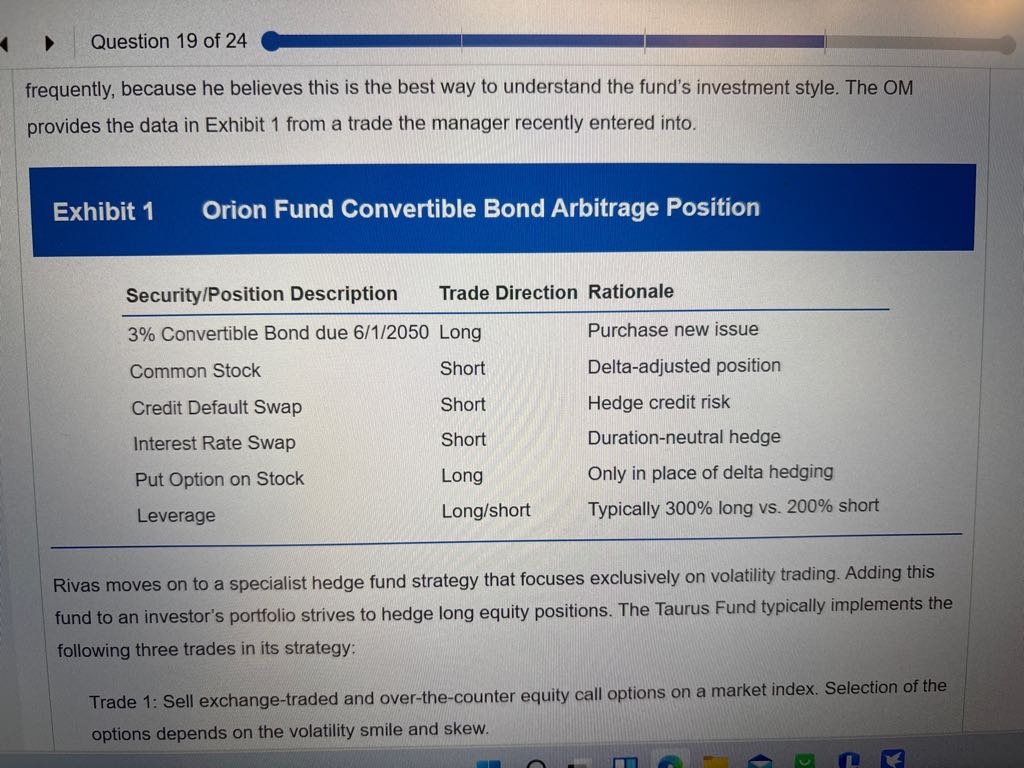Click the green taskbar app icon
1024x768 pixels.
point(801,763)
